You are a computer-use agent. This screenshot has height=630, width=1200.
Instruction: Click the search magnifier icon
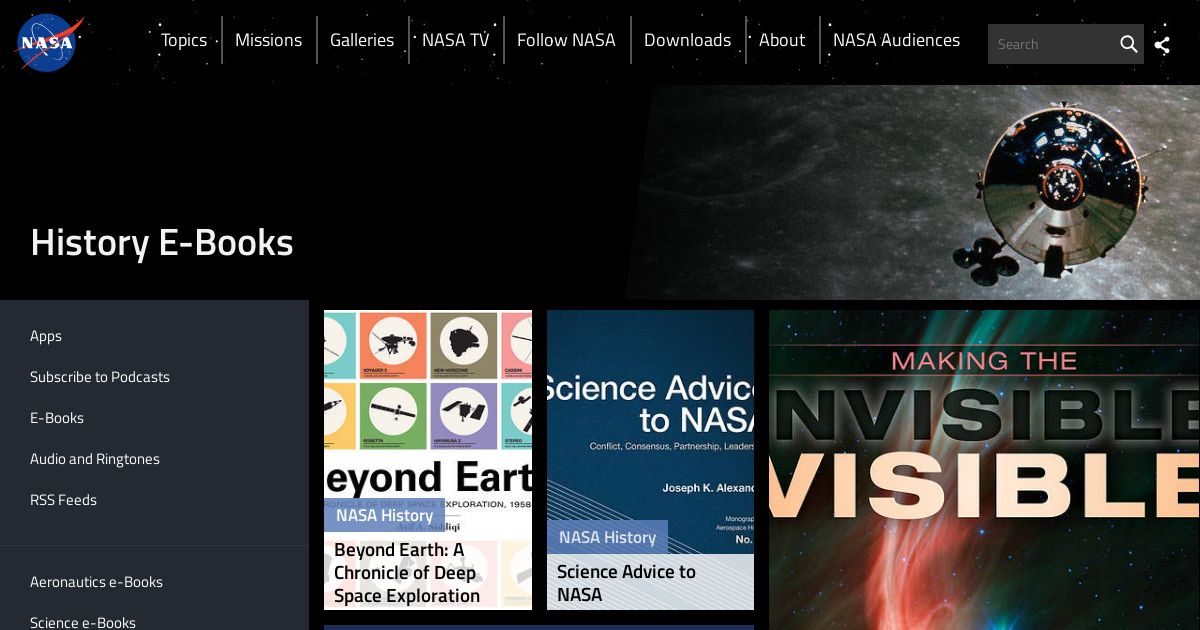pyautogui.click(x=1128, y=44)
